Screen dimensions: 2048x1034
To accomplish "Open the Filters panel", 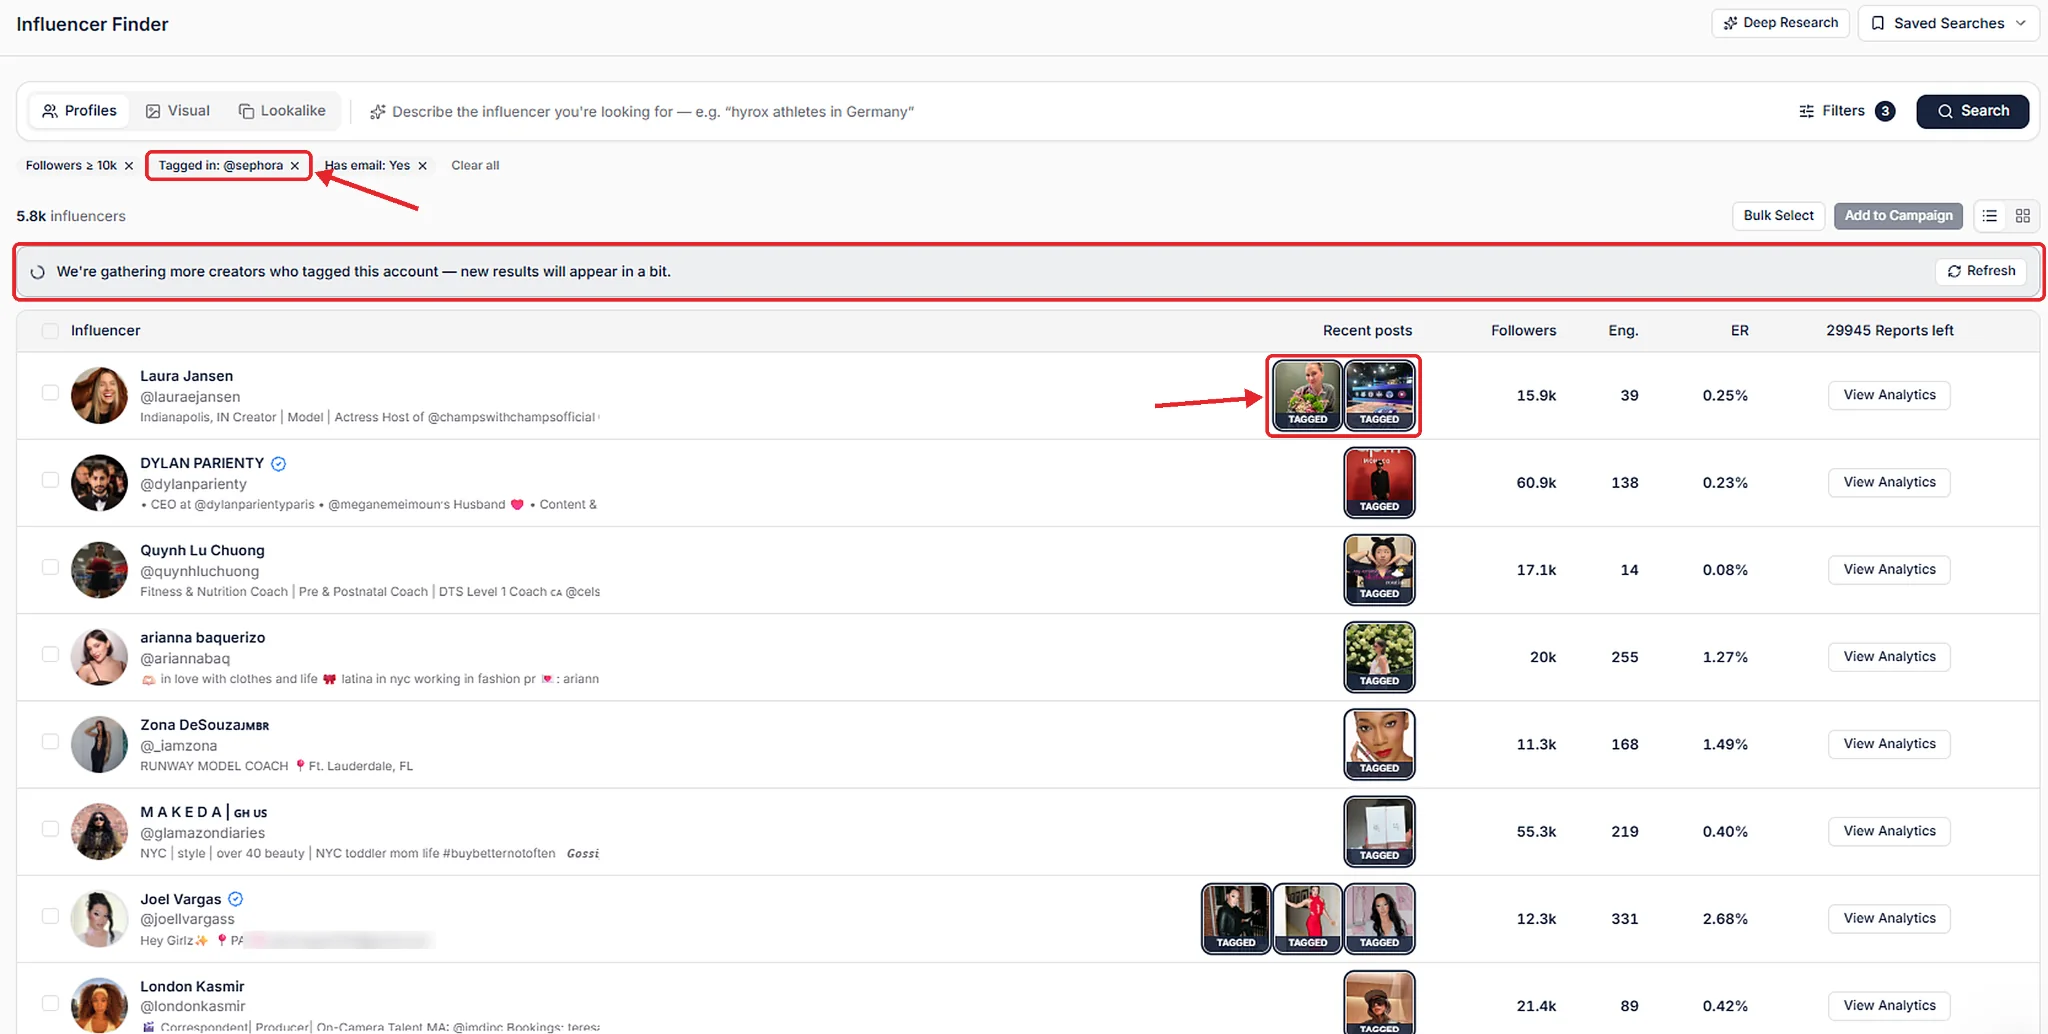I will click(1846, 111).
